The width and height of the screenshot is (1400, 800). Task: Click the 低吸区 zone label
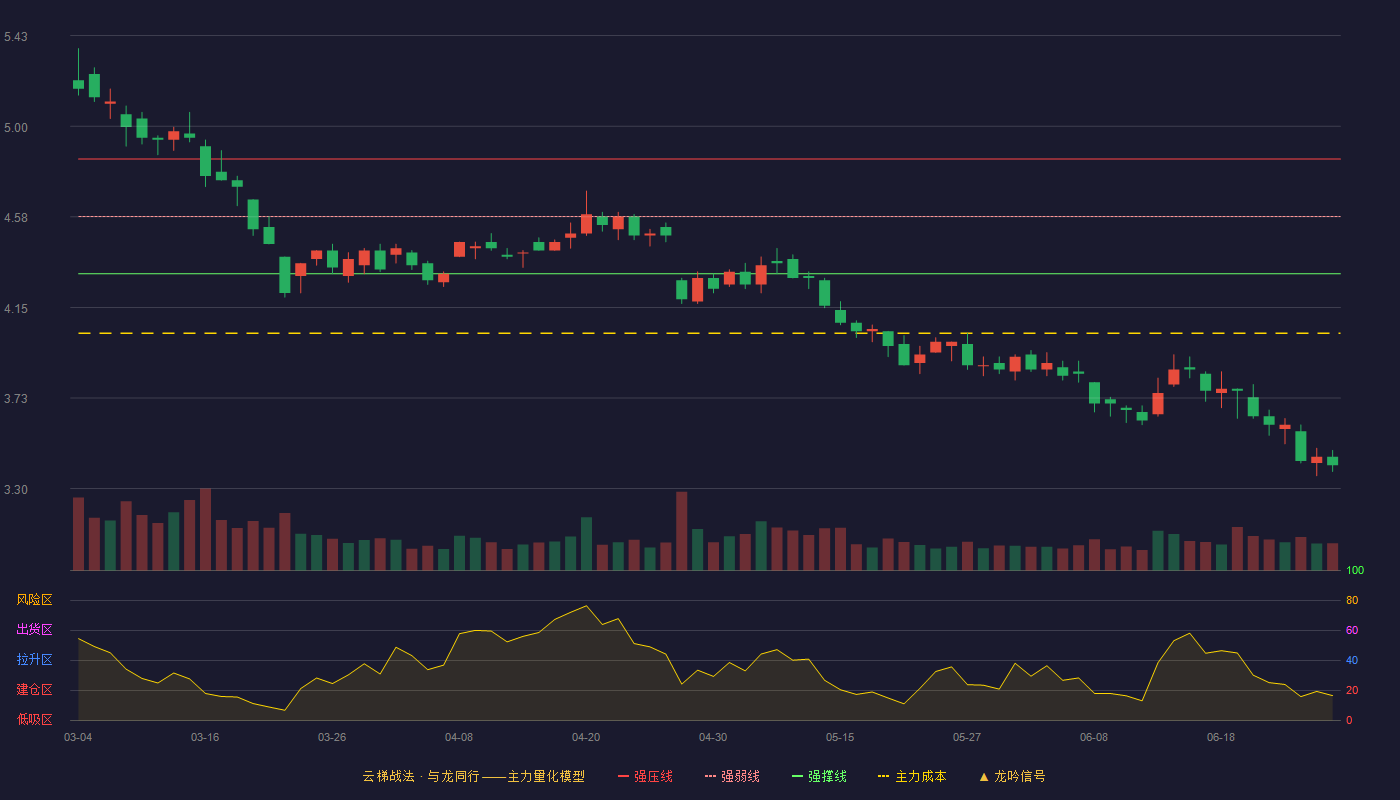click(34, 720)
